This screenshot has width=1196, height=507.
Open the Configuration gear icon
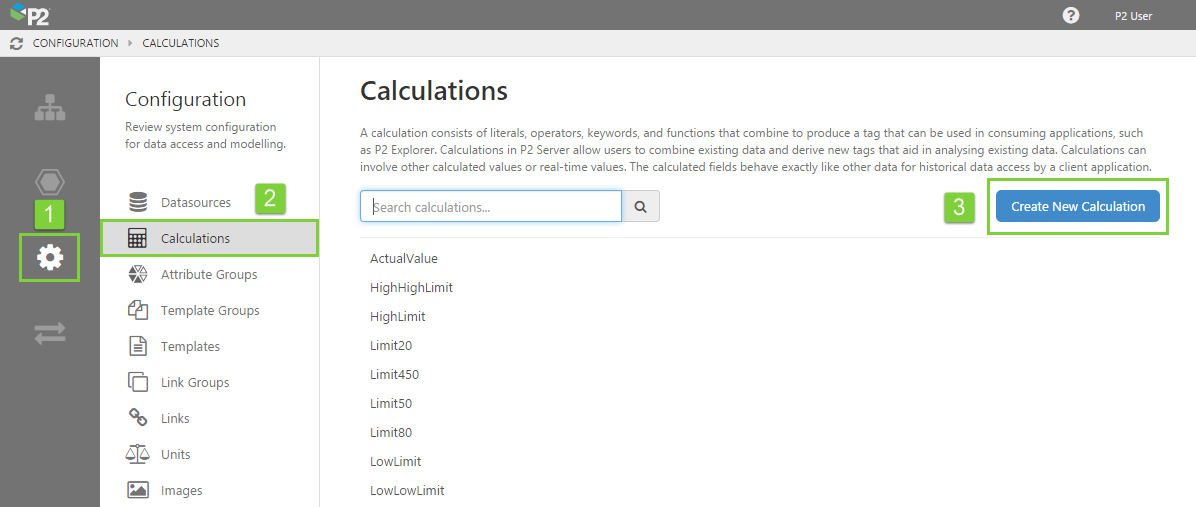(49, 257)
